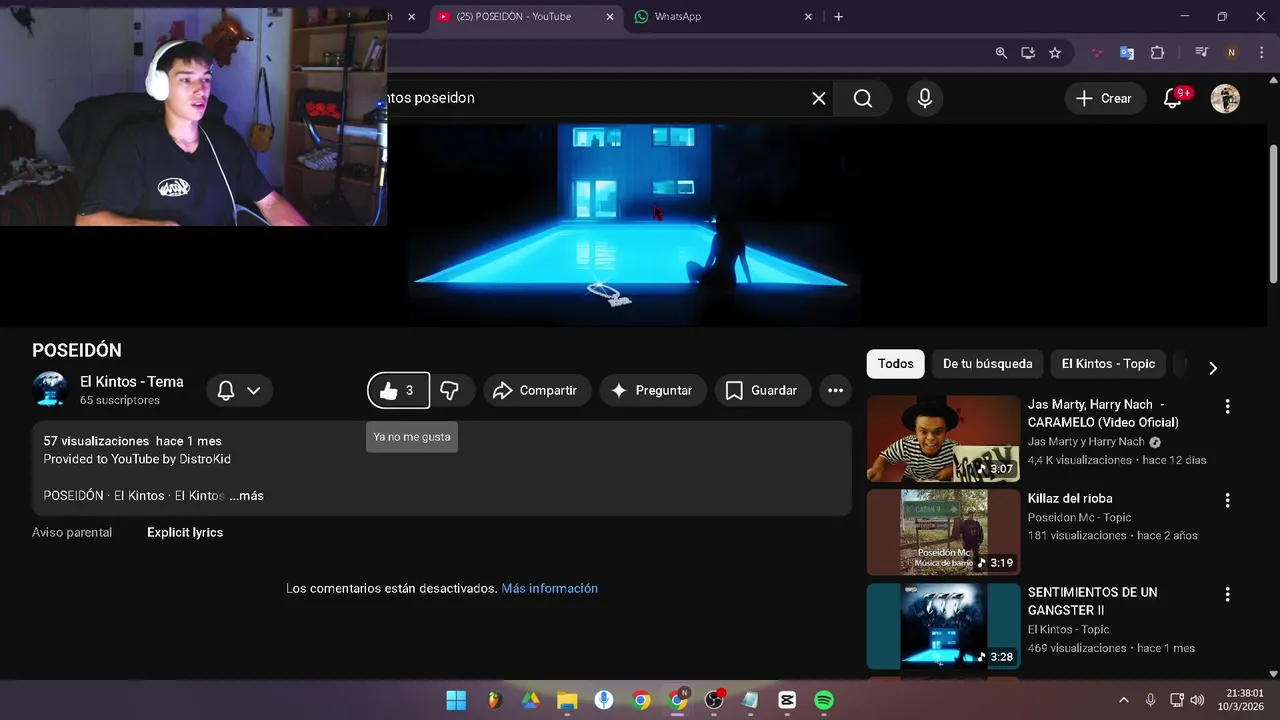1280x720 pixels.
Task: Select the Todos filter chip
Action: coord(896,364)
